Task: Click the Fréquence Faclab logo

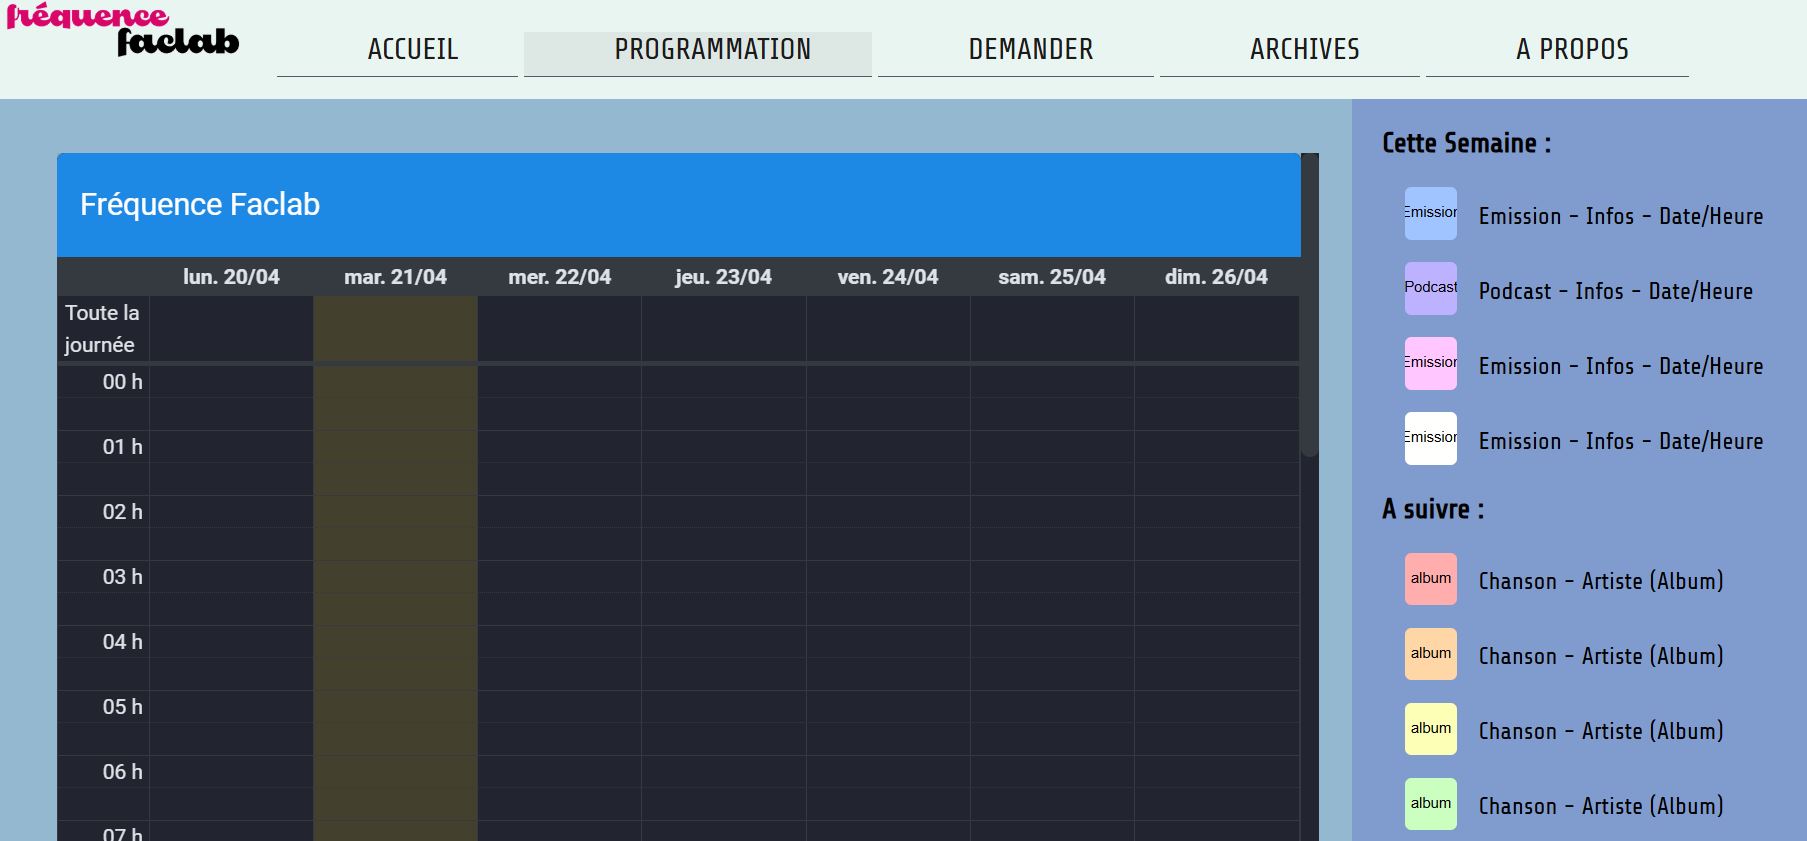Action: [x=122, y=30]
